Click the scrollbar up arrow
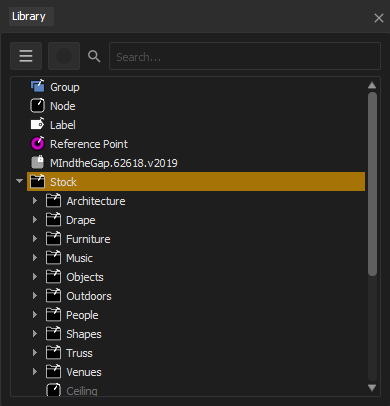This screenshot has height=406, width=390. [372, 85]
